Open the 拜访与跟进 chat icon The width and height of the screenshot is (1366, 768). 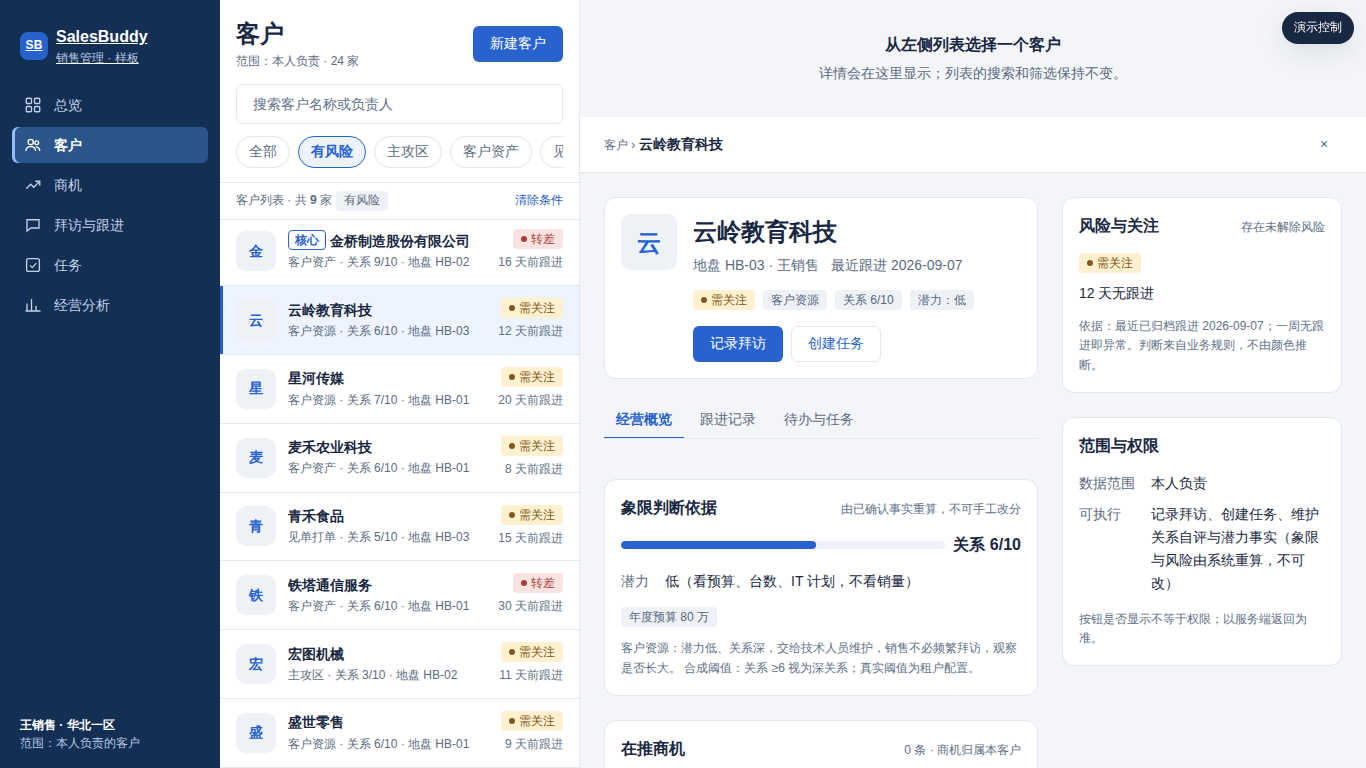(x=33, y=225)
